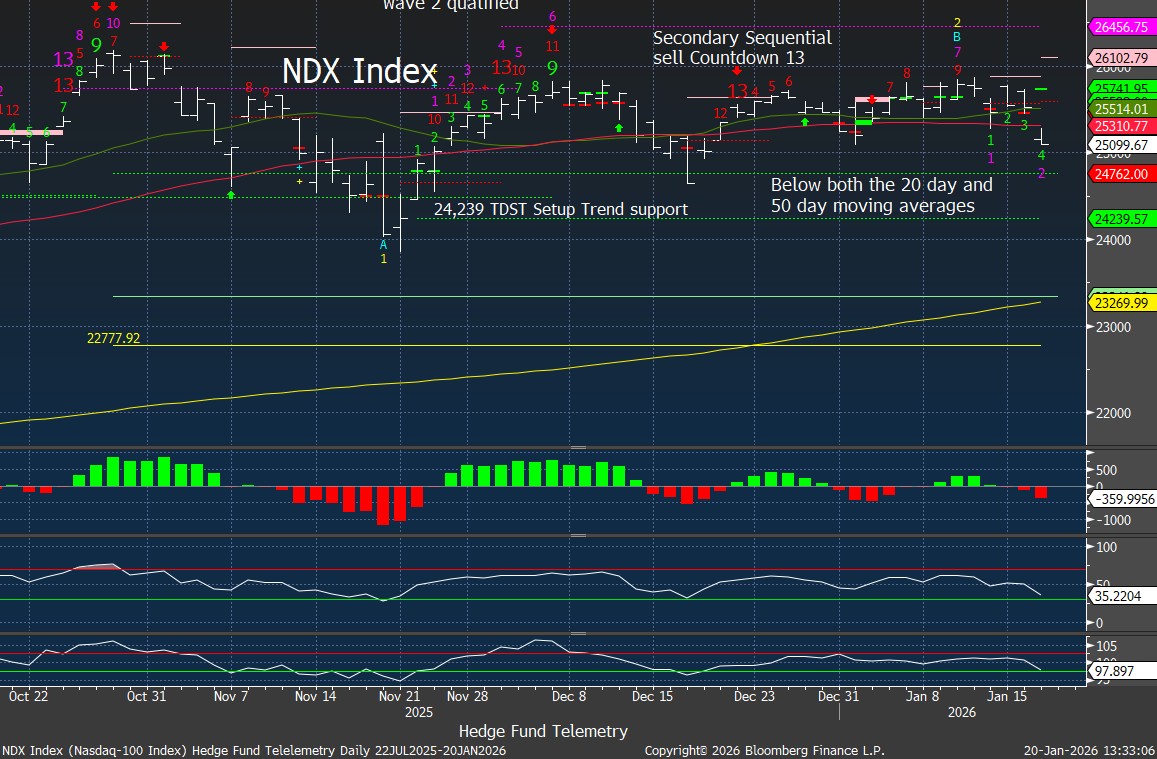Click the divider handle above the bottom indicator panel
The height and width of the screenshot is (759, 1157).
pyautogui.click(x=577, y=633)
